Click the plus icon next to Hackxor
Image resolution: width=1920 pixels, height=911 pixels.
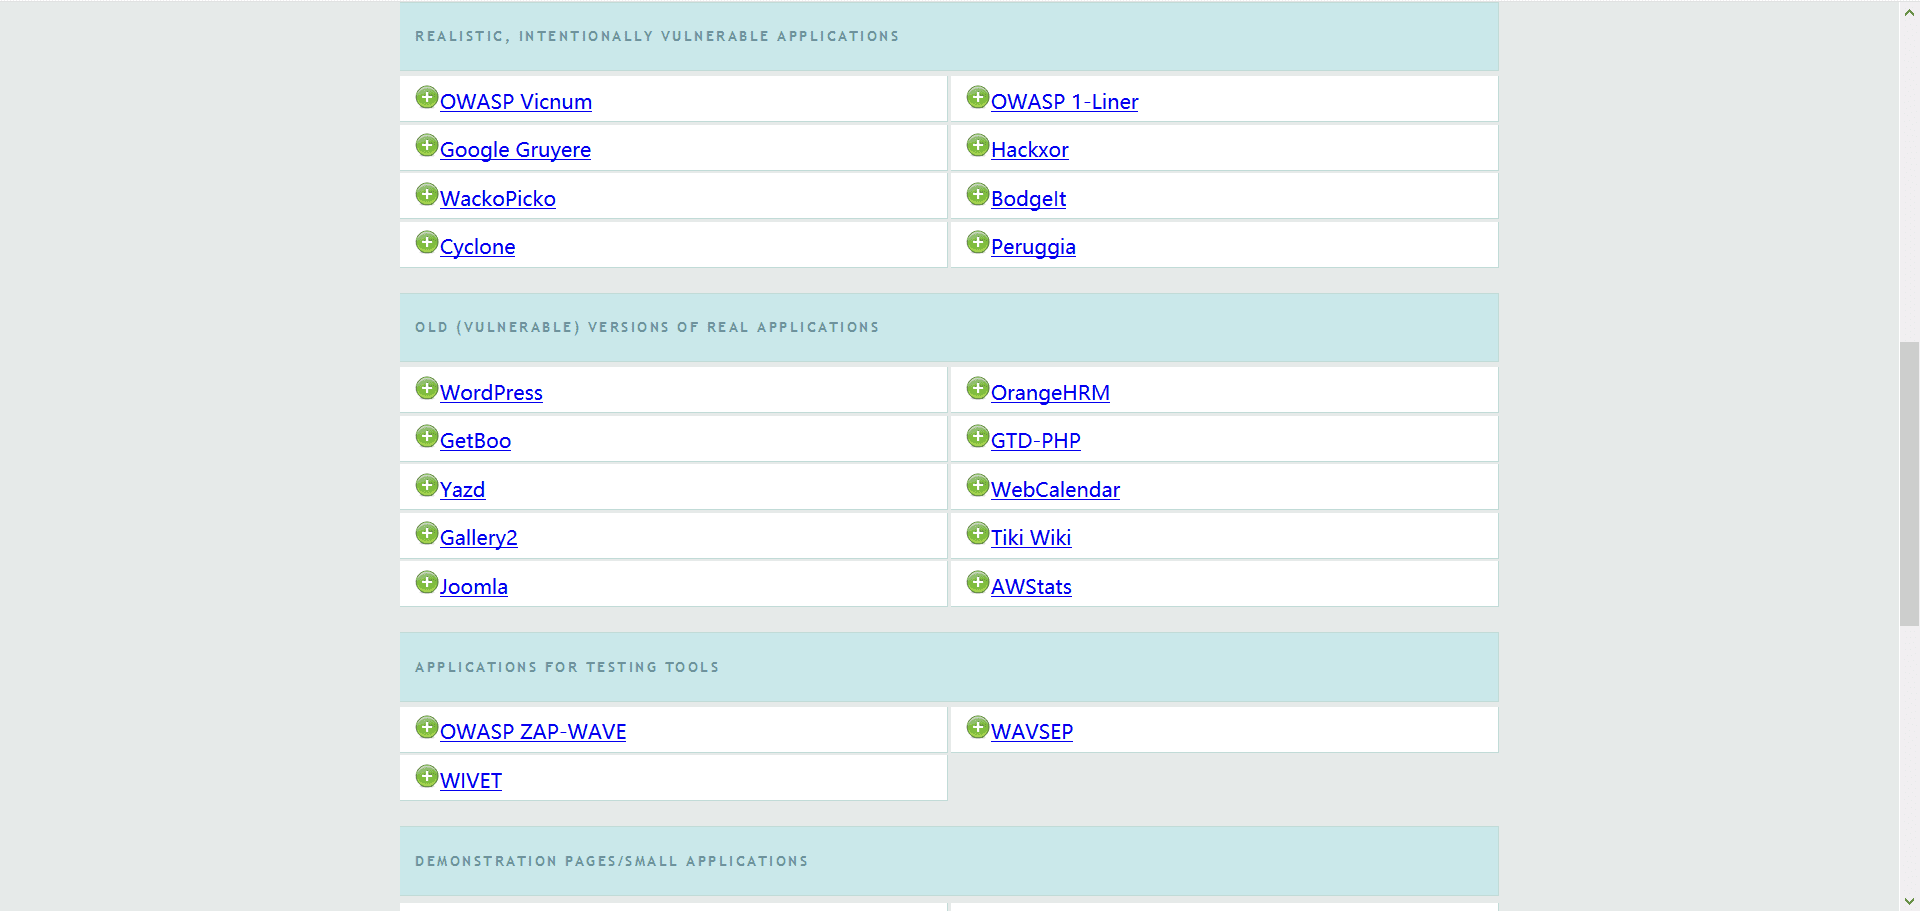pos(978,145)
